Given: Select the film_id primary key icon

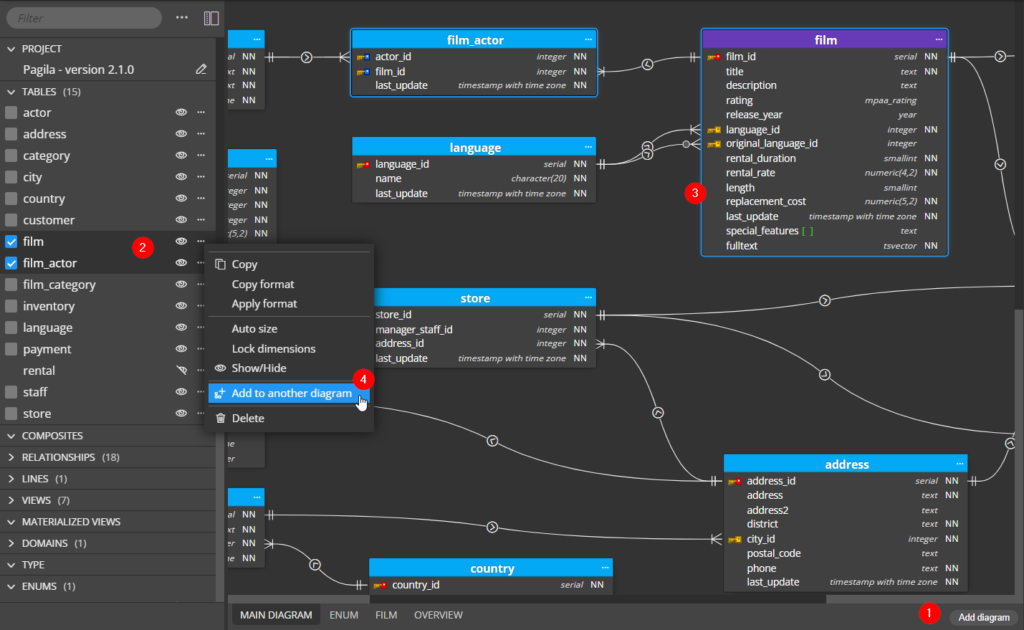Looking at the screenshot, I should (x=714, y=57).
